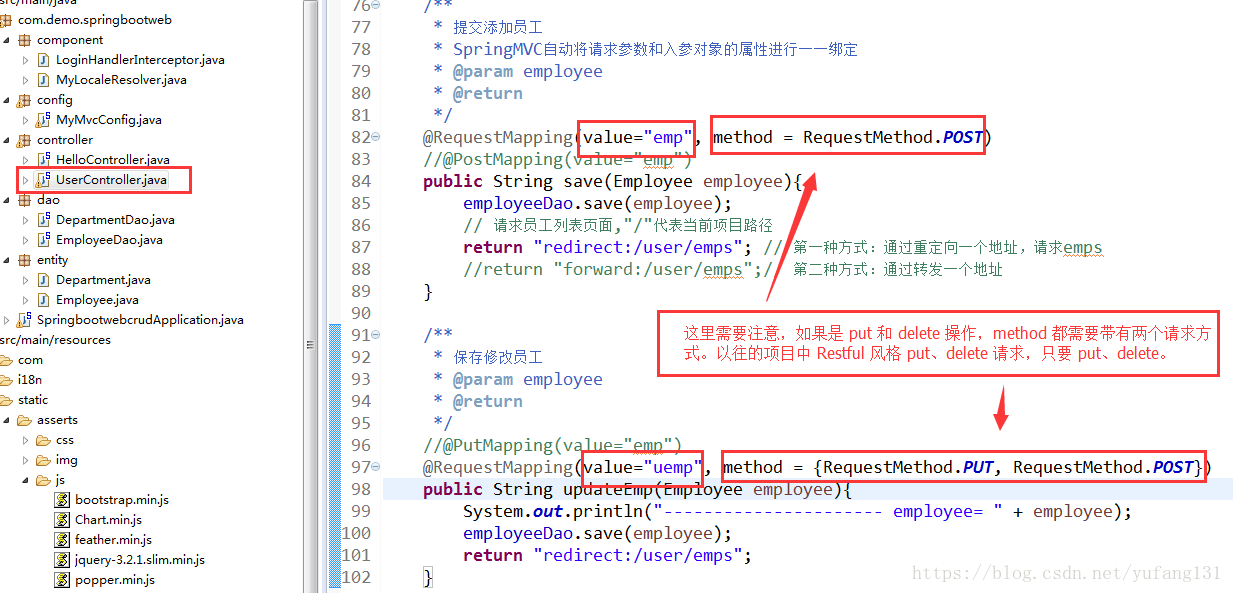The image size is (1233, 593).
Task: Click the popper.min.js script file icon
Action: coord(63,580)
